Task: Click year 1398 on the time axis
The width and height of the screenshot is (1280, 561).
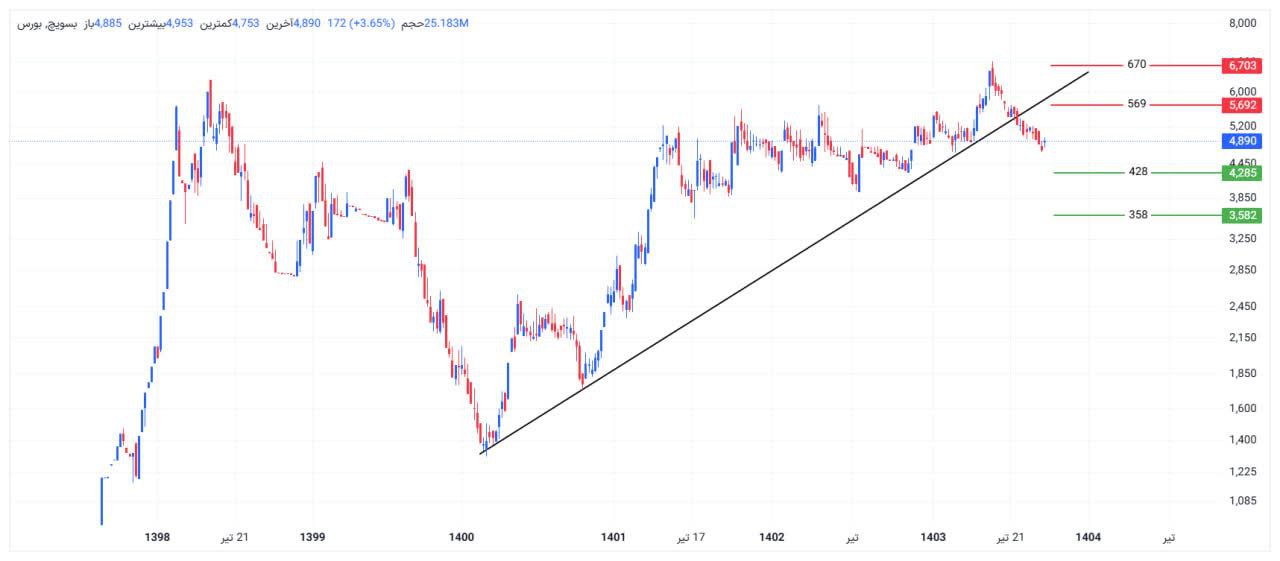Action: click(x=157, y=537)
